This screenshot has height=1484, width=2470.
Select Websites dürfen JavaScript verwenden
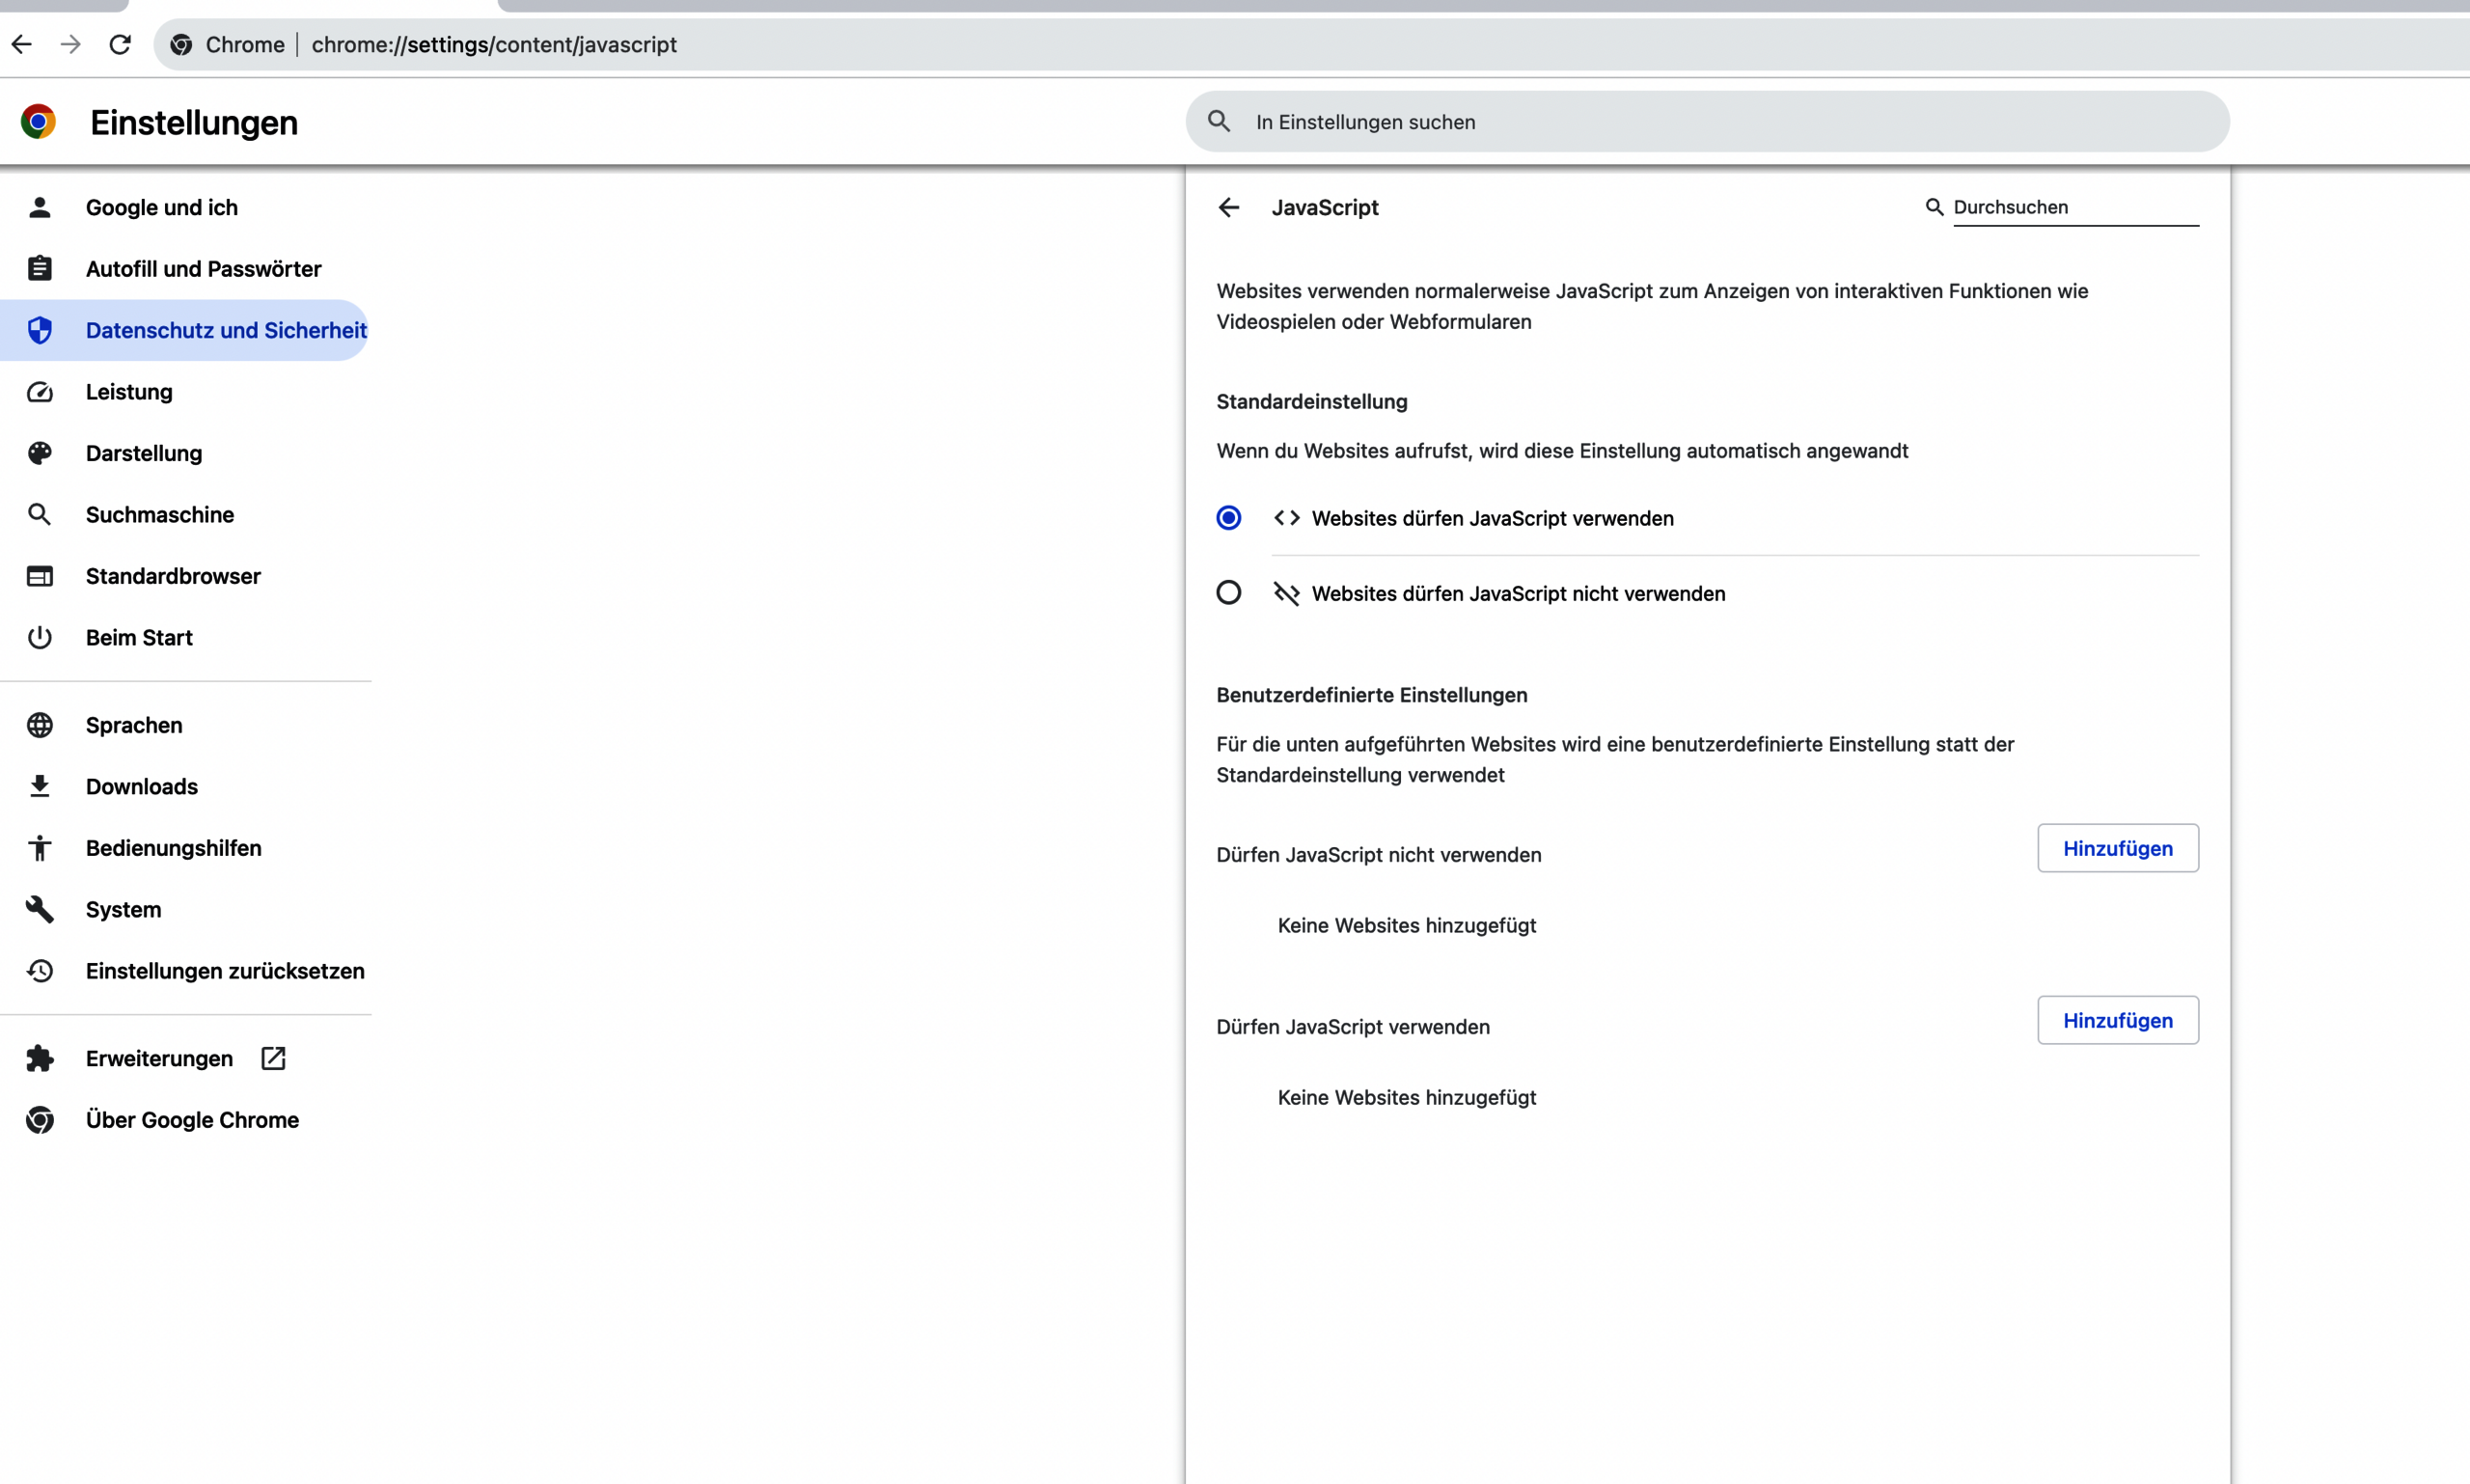pyautogui.click(x=1228, y=518)
